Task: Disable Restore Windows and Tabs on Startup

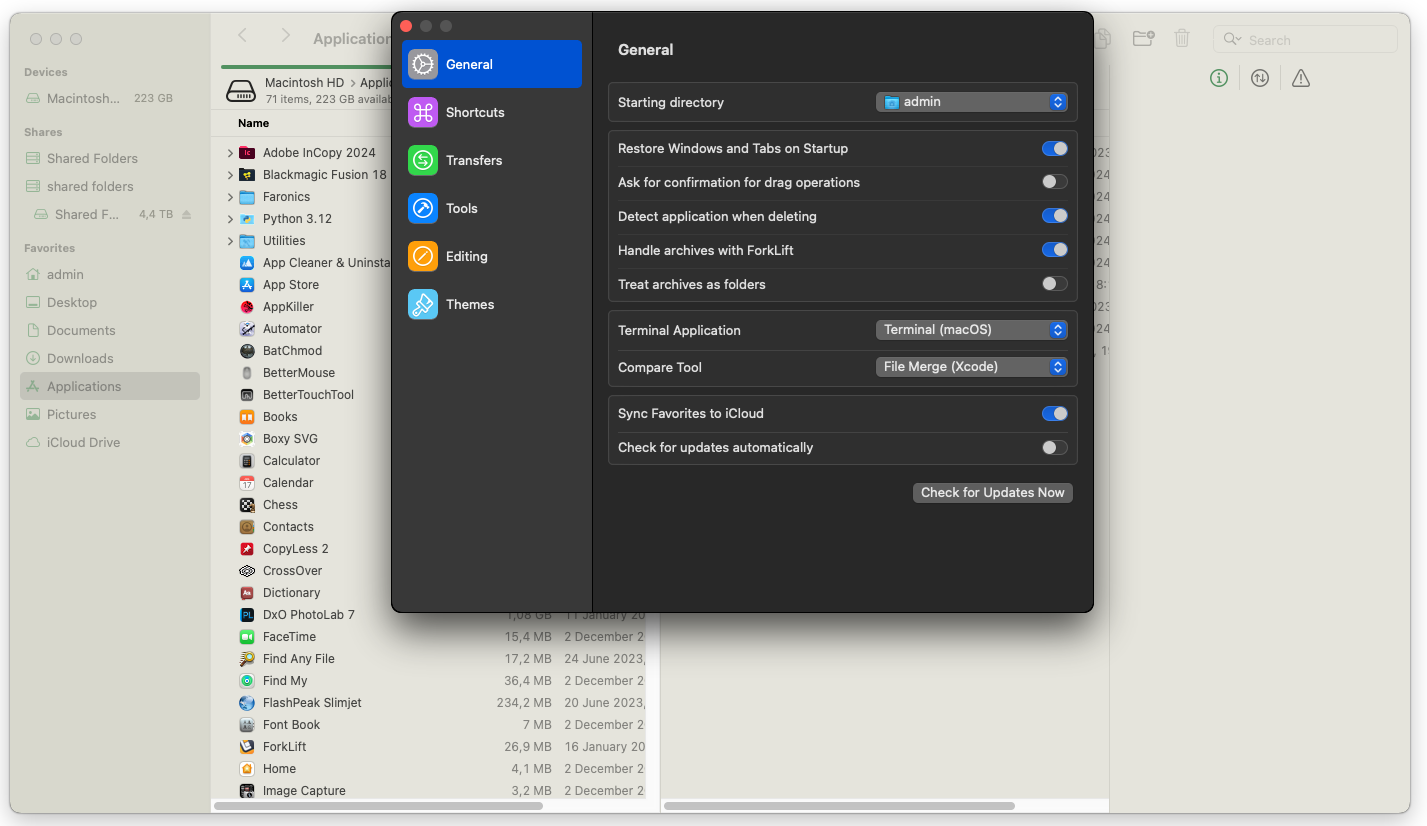Action: click(1054, 149)
